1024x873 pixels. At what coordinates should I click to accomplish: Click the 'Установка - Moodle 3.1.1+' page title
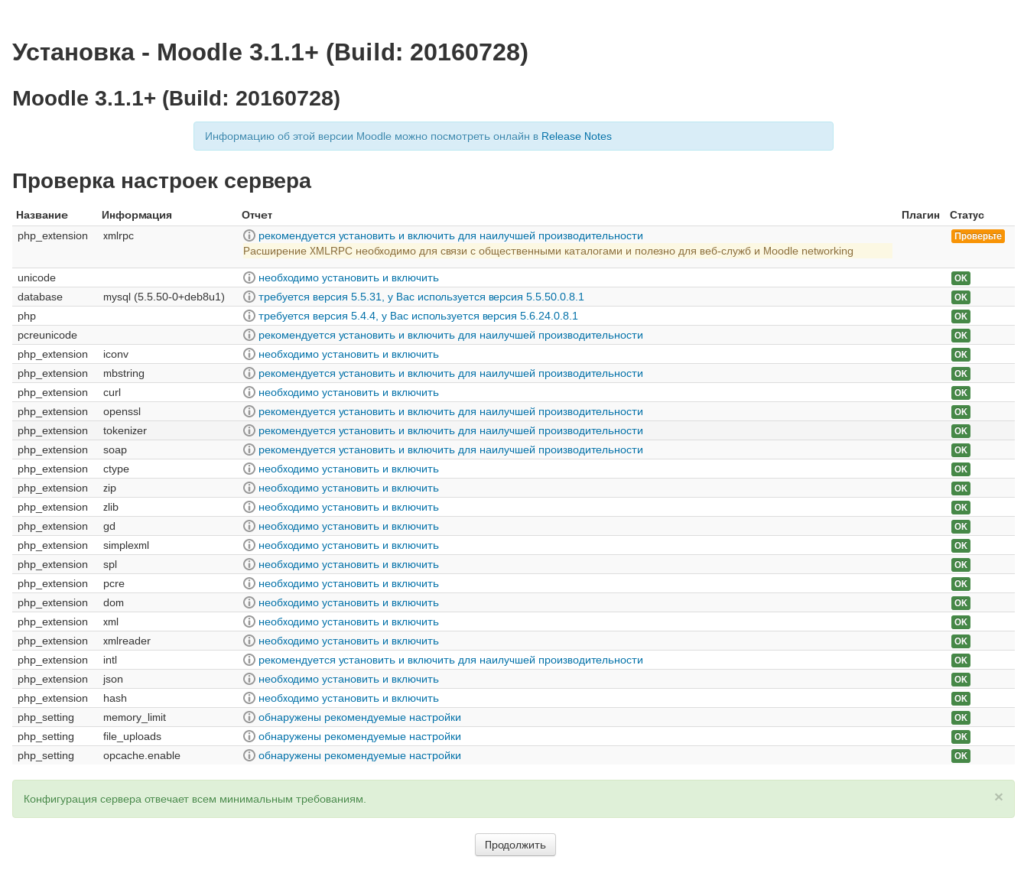coord(270,52)
